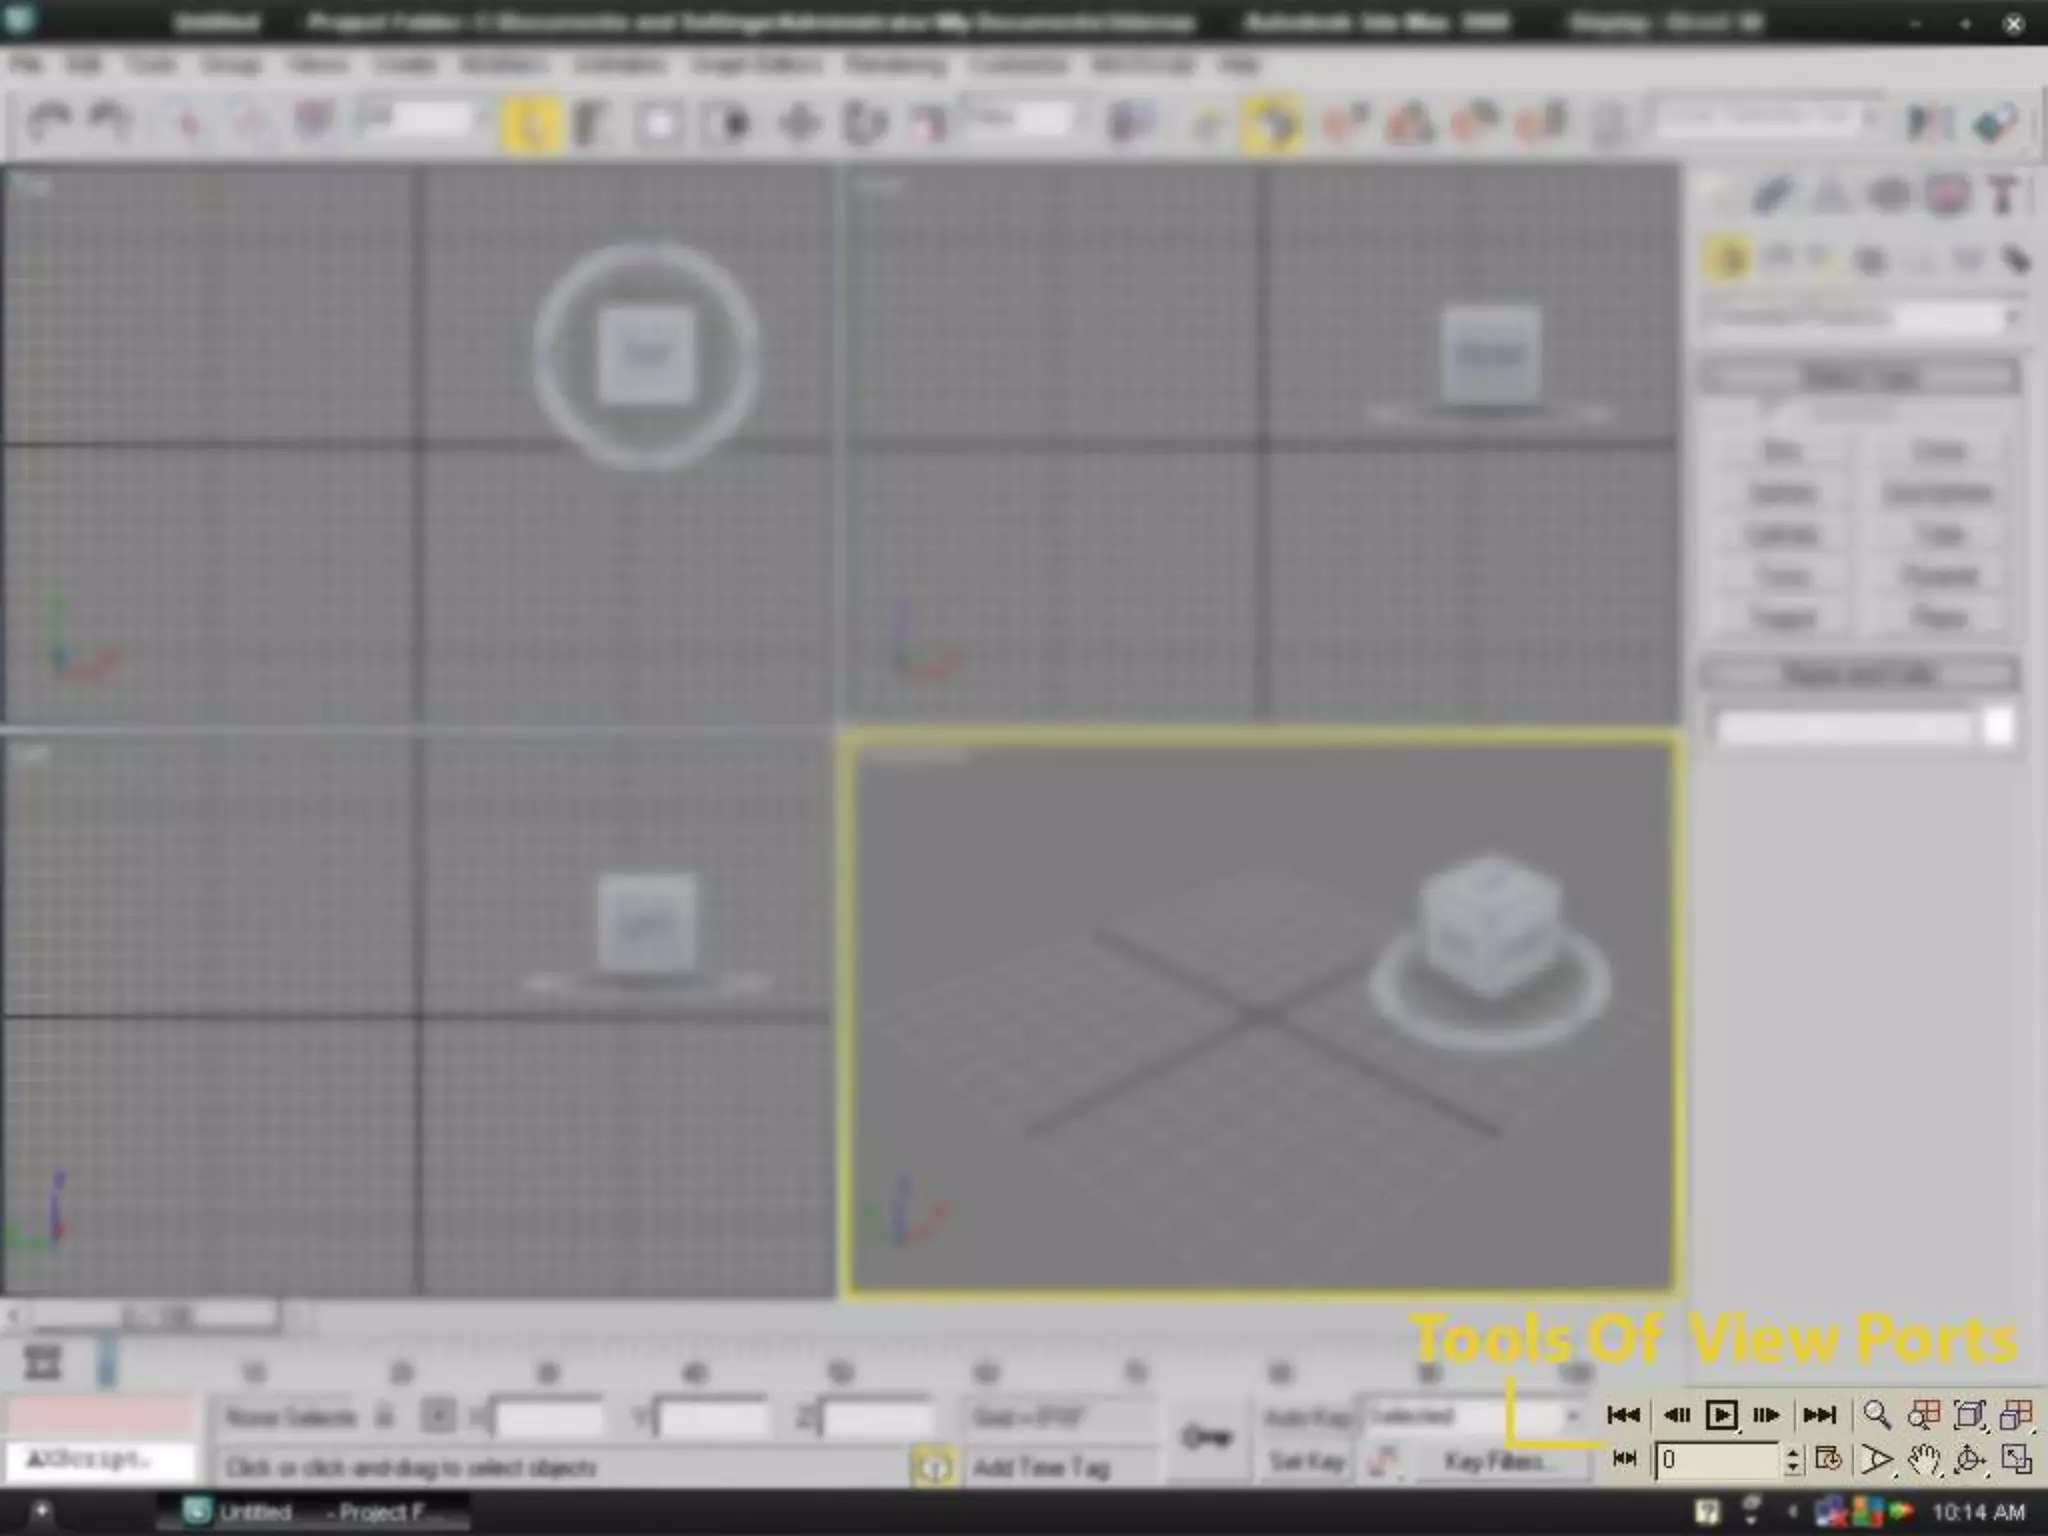Image resolution: width=2048 pixels, height=1536 pixels.
Task: Click Zoom Extents viewport tool
Action: click(1969, 1414)
